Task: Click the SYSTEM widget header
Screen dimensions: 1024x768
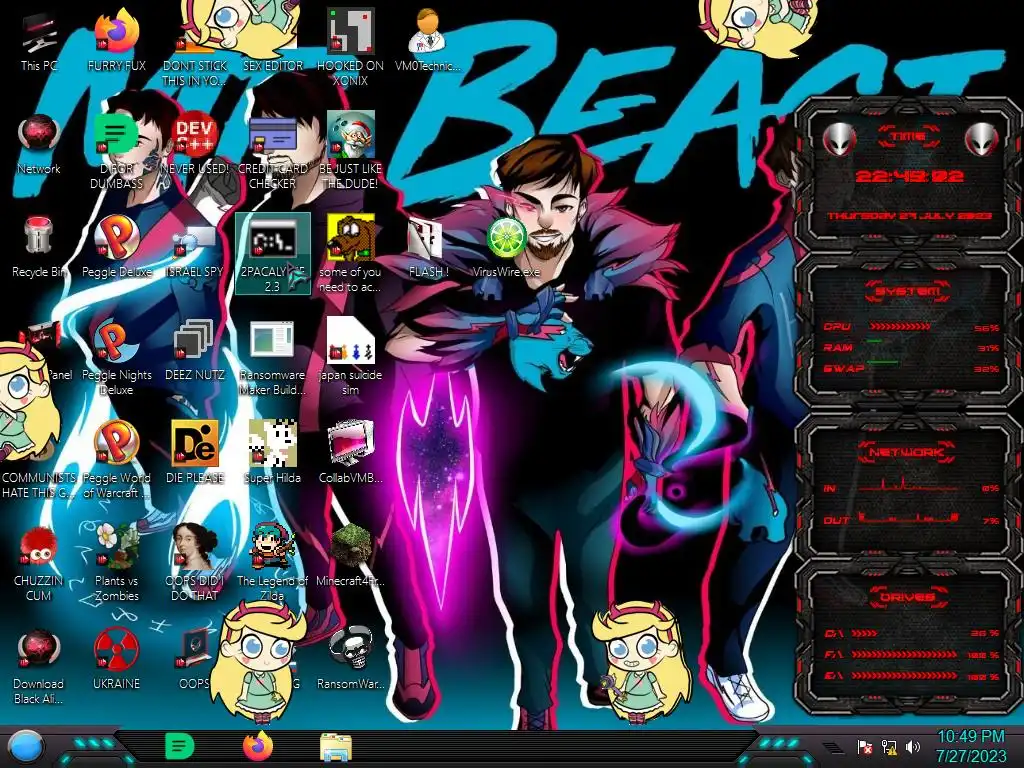Action: tap(907, 291)
